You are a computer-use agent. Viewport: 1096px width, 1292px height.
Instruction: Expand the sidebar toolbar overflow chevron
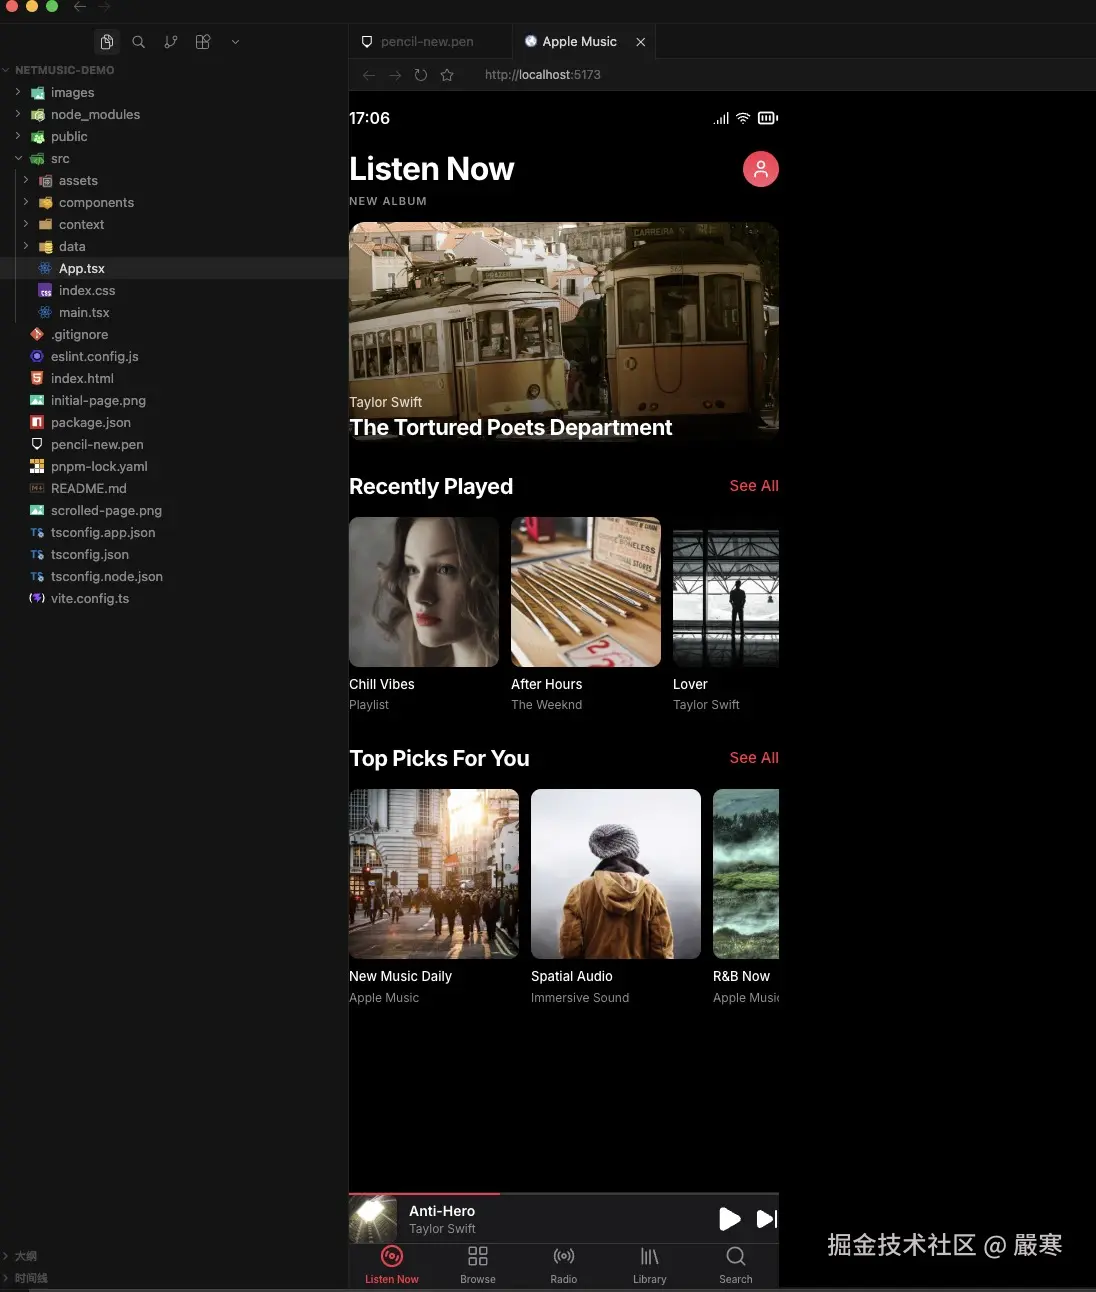tap(235, 42)
